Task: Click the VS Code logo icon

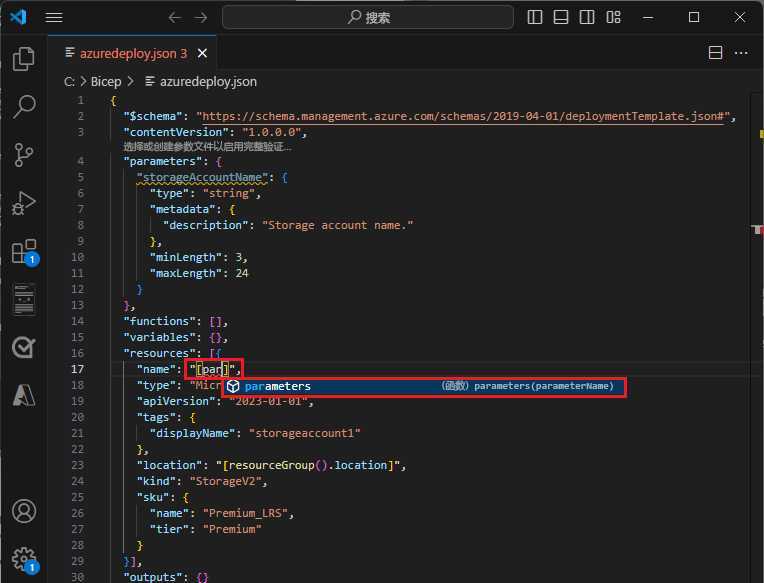Action: 19,18
